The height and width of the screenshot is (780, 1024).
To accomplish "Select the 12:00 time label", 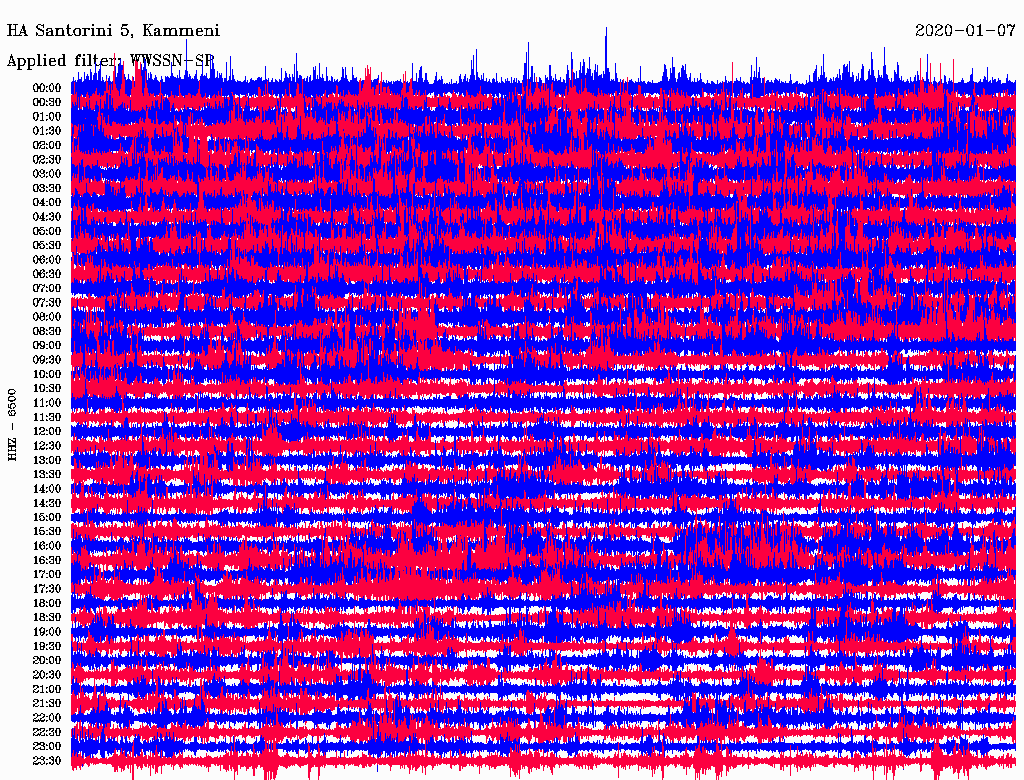I will point(47,432).
